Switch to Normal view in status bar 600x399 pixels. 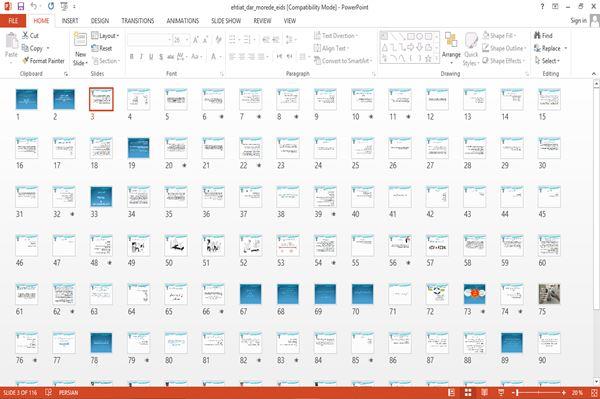[452, 392]
